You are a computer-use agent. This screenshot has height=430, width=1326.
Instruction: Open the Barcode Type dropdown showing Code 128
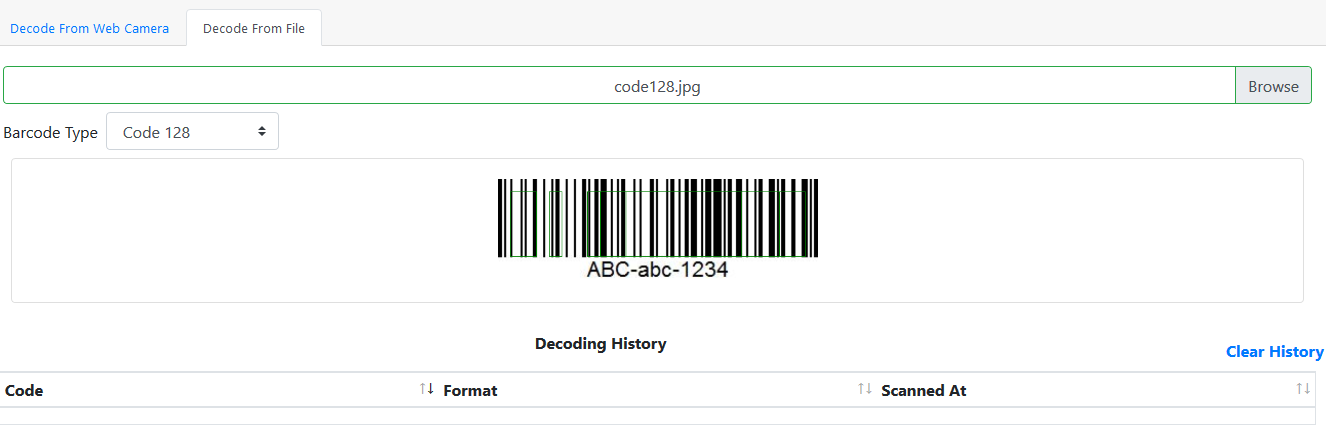pyautogui.click(x=192, y=132)
